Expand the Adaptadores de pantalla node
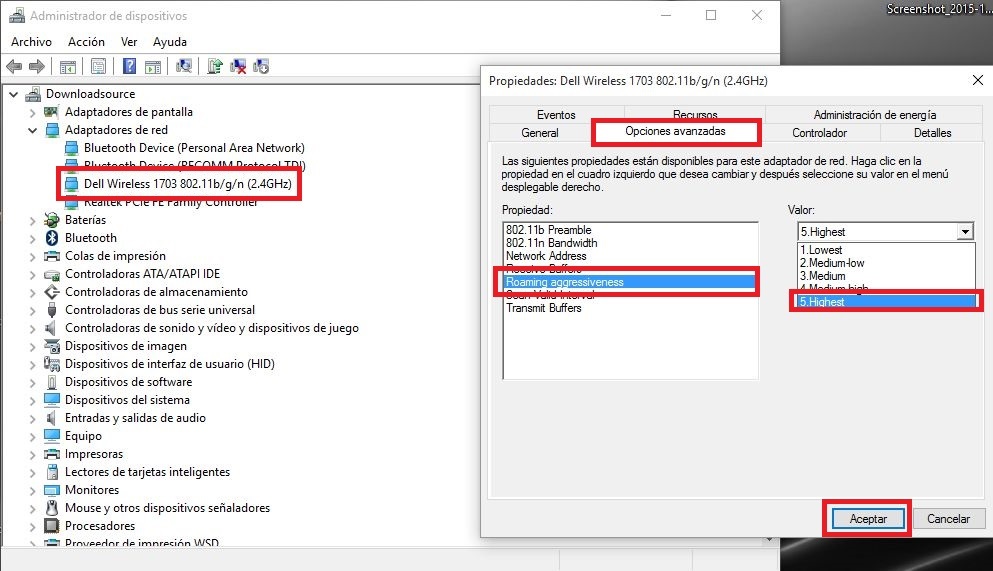 (32, 113)
